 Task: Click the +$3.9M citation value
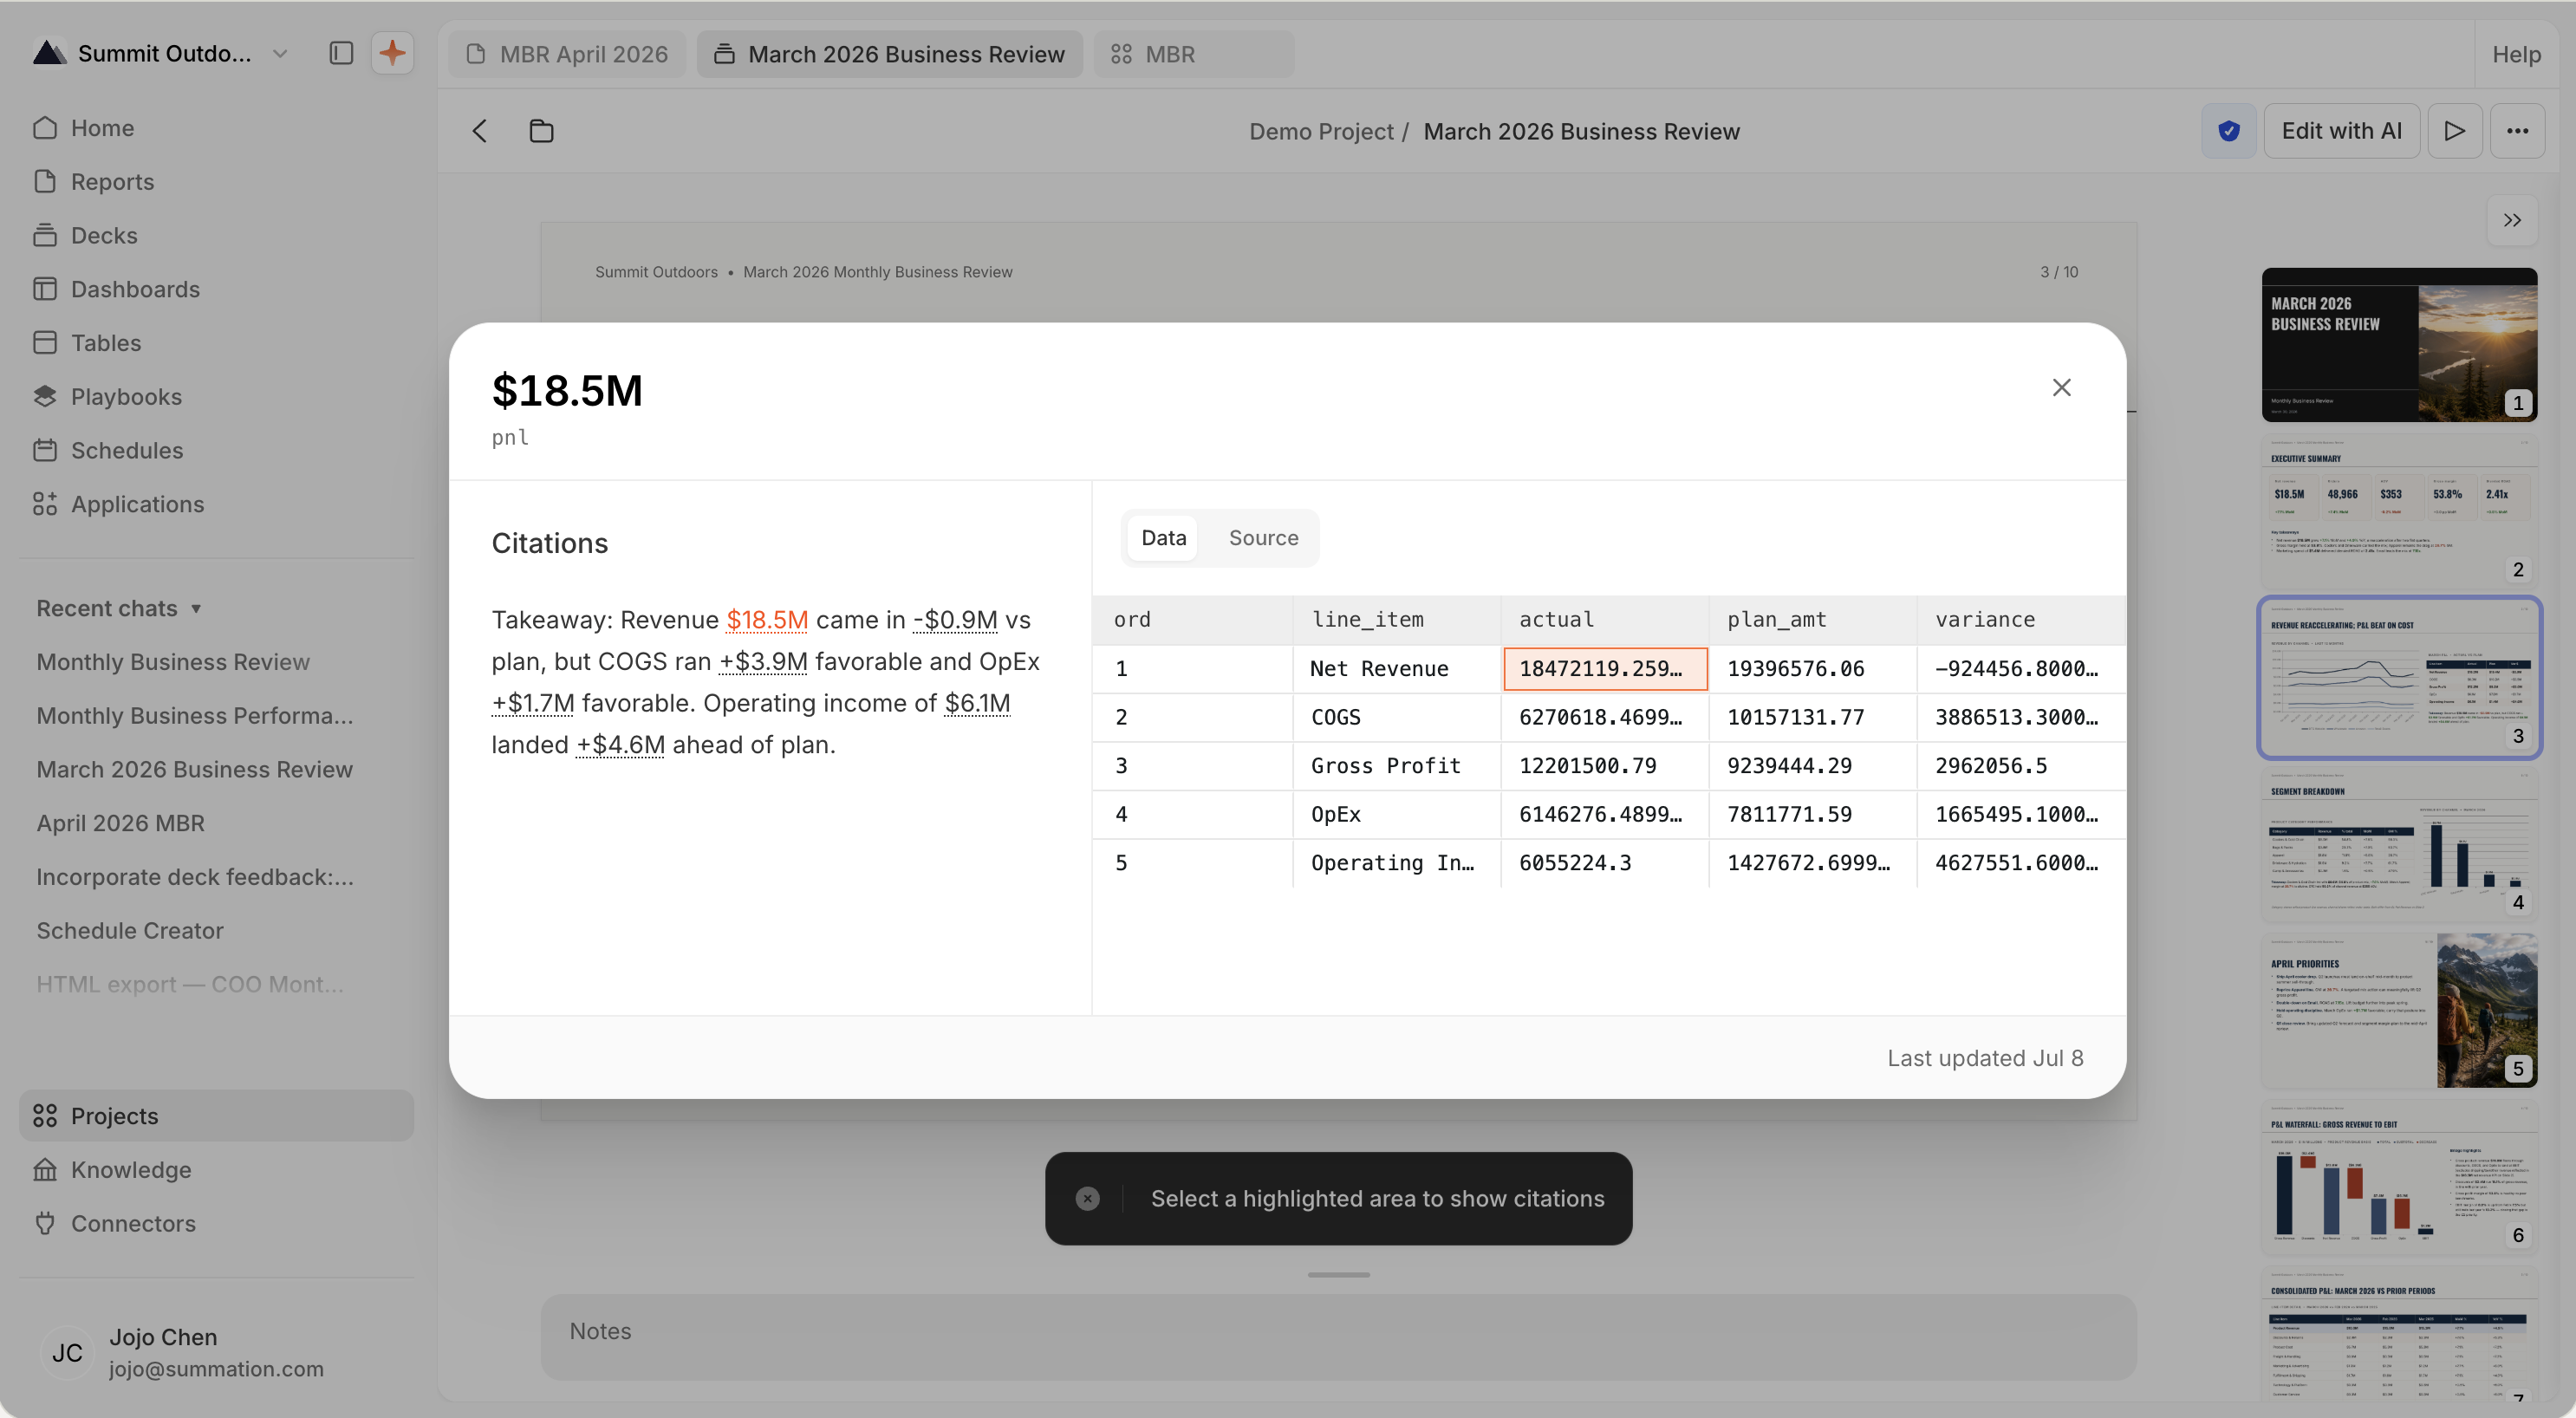(x=762, y=662)
